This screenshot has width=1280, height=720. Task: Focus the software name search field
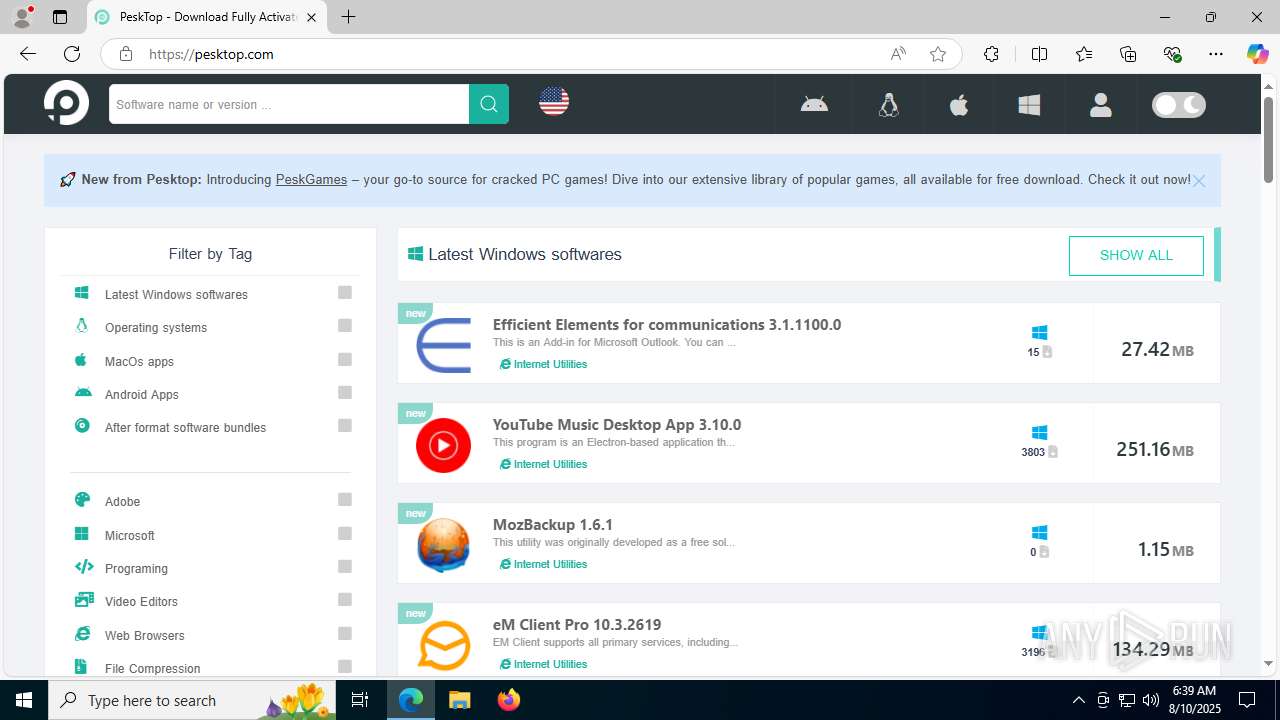pos(289,104)
